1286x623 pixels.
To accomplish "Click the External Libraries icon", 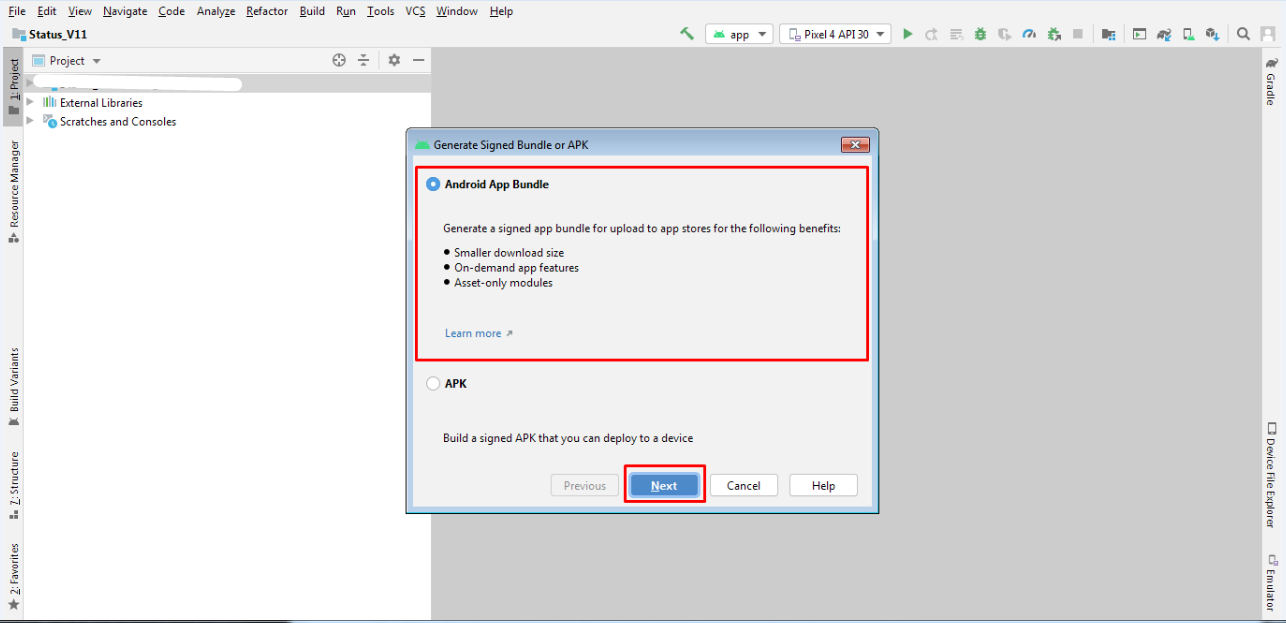I will pyautogui.click(x=49, y=102).
